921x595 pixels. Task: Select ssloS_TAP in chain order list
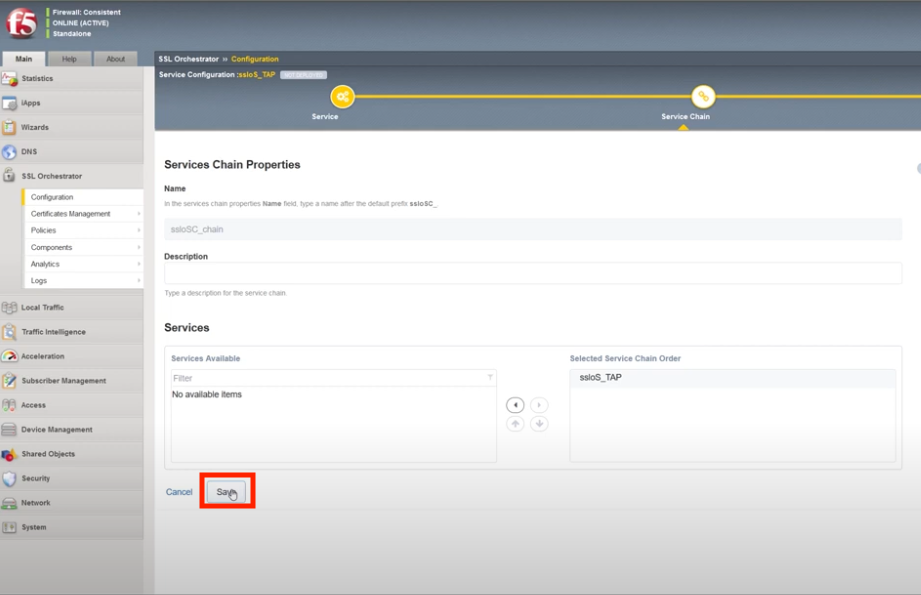pyautogui.click(x=732, y=377)
